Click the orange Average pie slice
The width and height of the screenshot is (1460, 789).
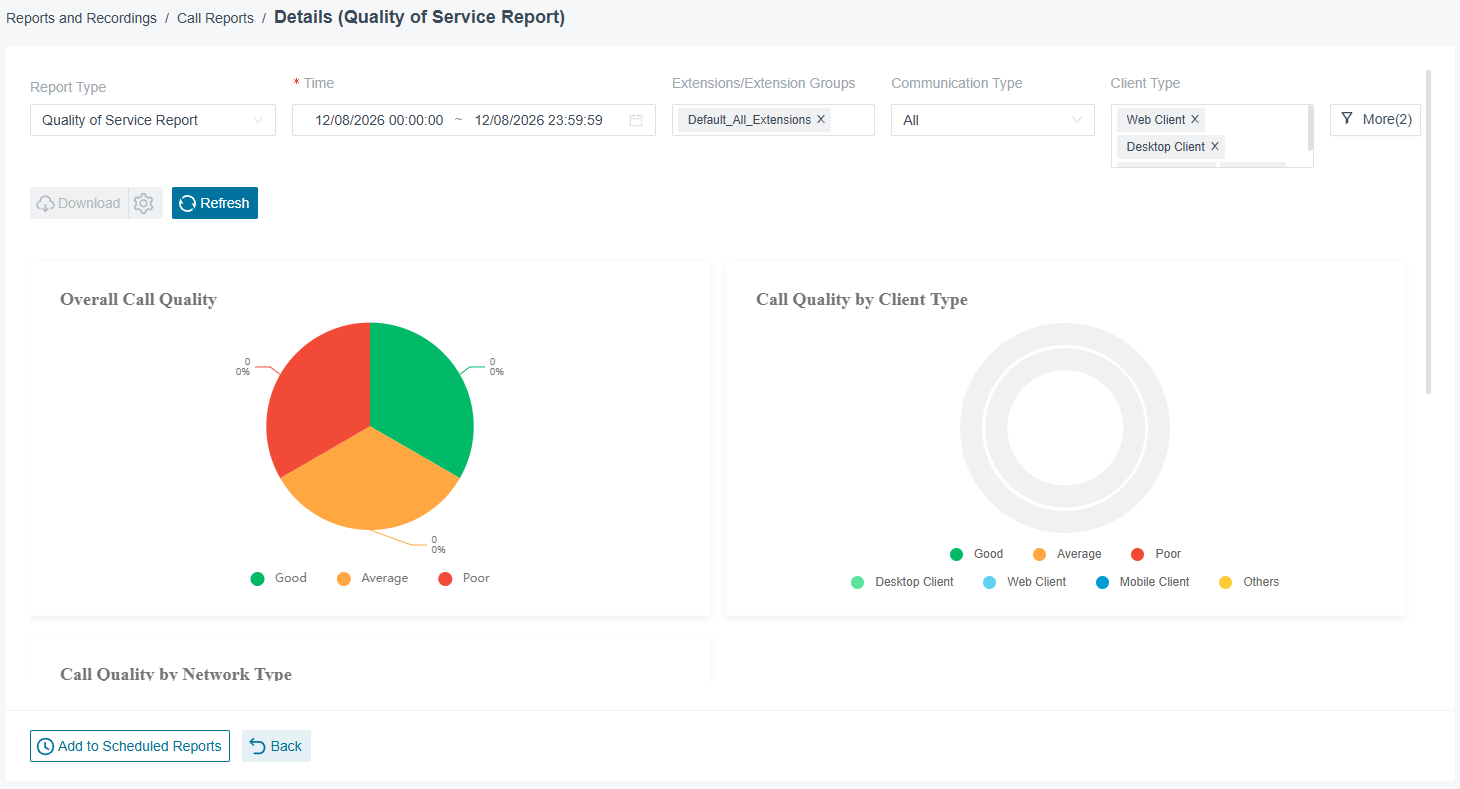[x=370, y=485]
